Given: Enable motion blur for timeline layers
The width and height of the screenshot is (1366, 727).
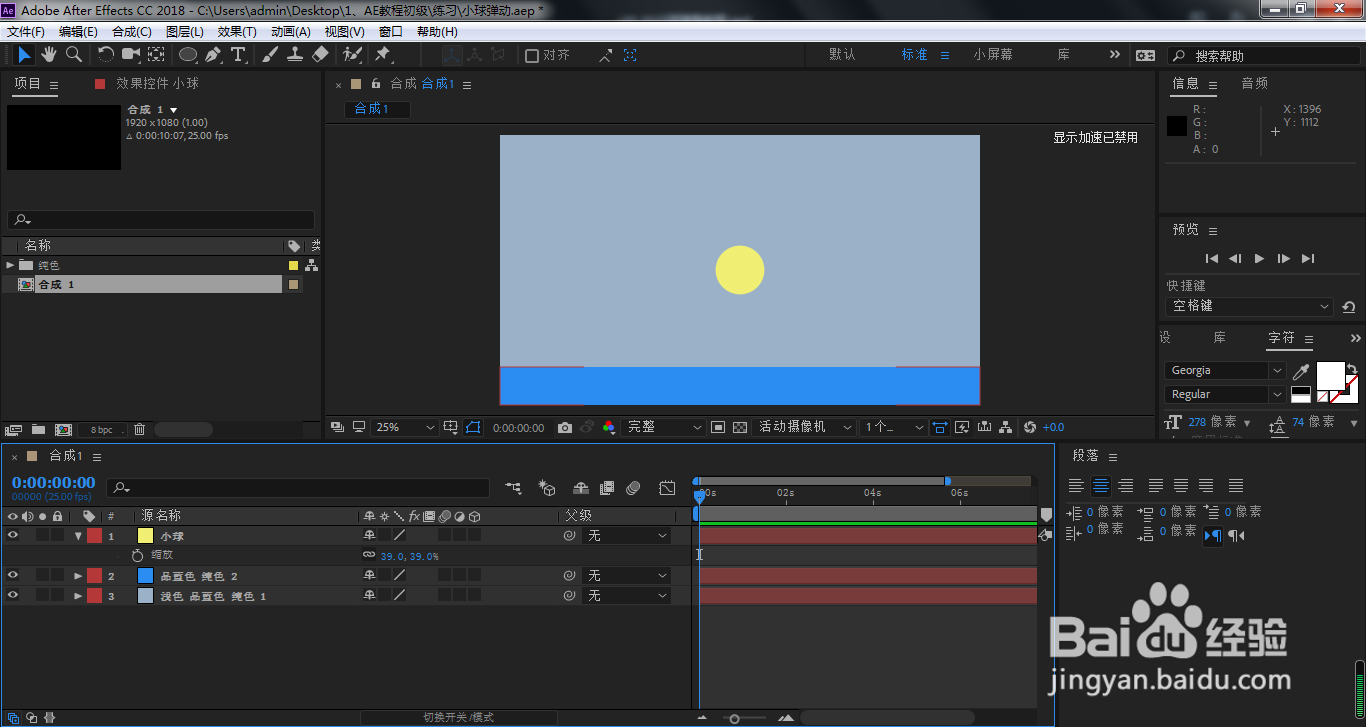Looking at the screenshot, I should coord(633,488).
